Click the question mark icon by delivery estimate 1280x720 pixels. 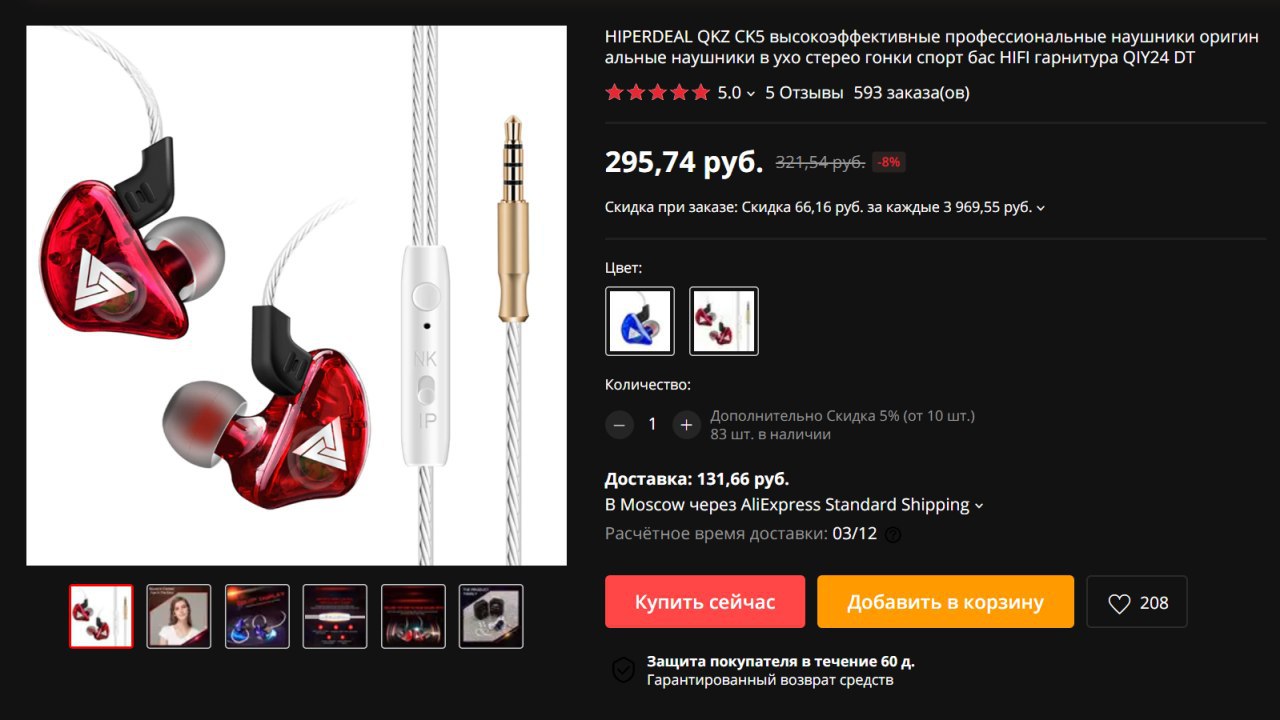coord(893,534)
